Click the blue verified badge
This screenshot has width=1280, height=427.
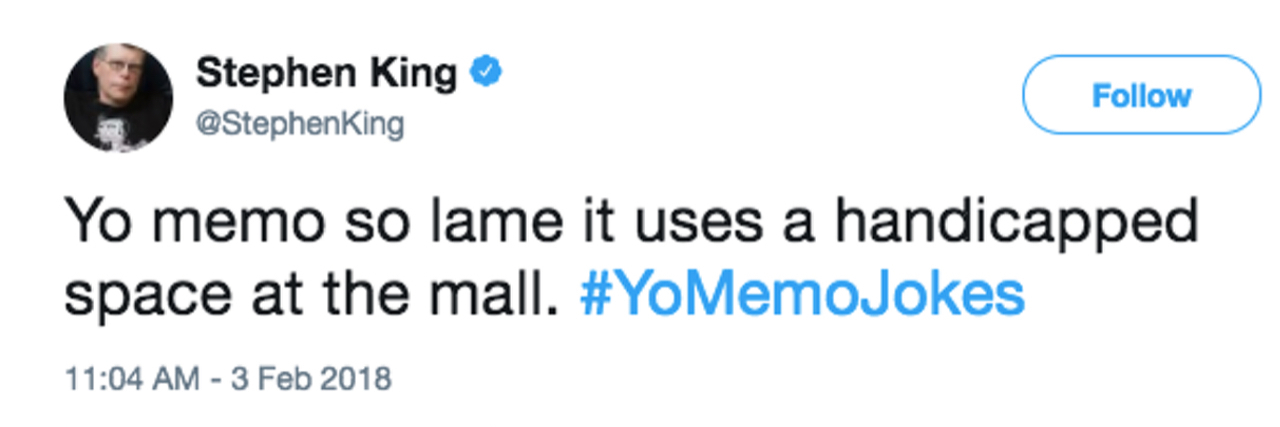tap(485, 73)
